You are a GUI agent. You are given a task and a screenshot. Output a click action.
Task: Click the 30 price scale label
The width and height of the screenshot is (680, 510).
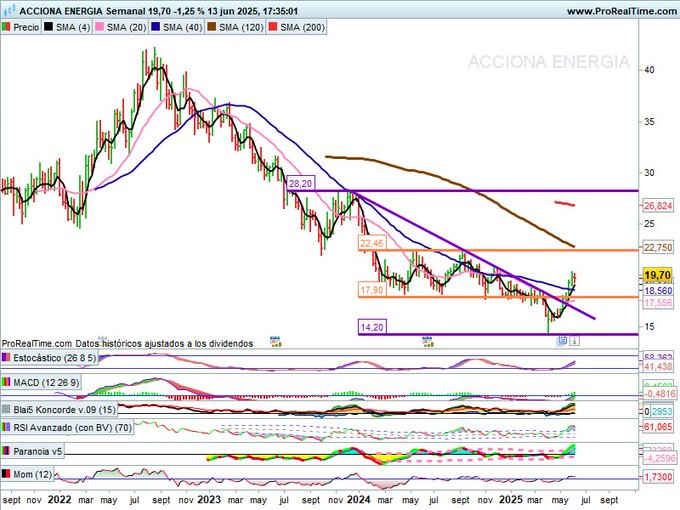point(649,173)
